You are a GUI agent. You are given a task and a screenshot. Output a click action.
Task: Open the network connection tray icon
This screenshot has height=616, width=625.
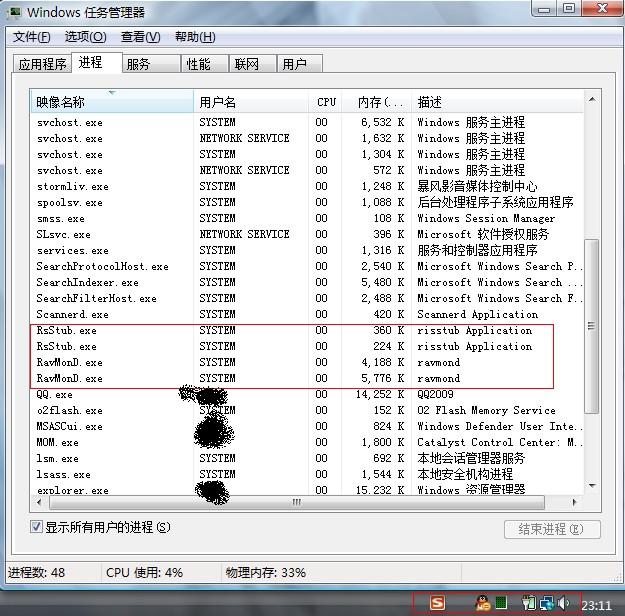point(546,603)
